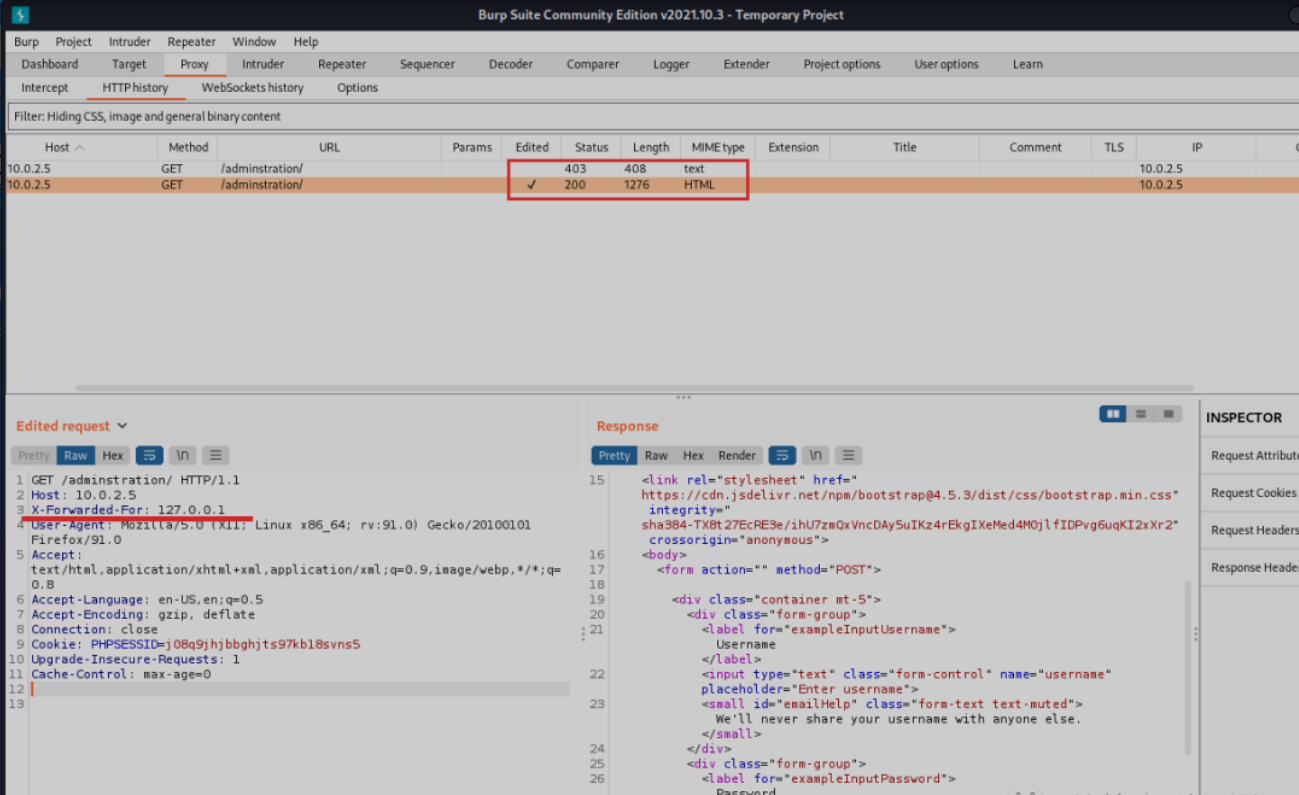Viewport: 1299px width, 795px height.
Task: Select the combined tab layout icon
Action: coord(1168,414)
